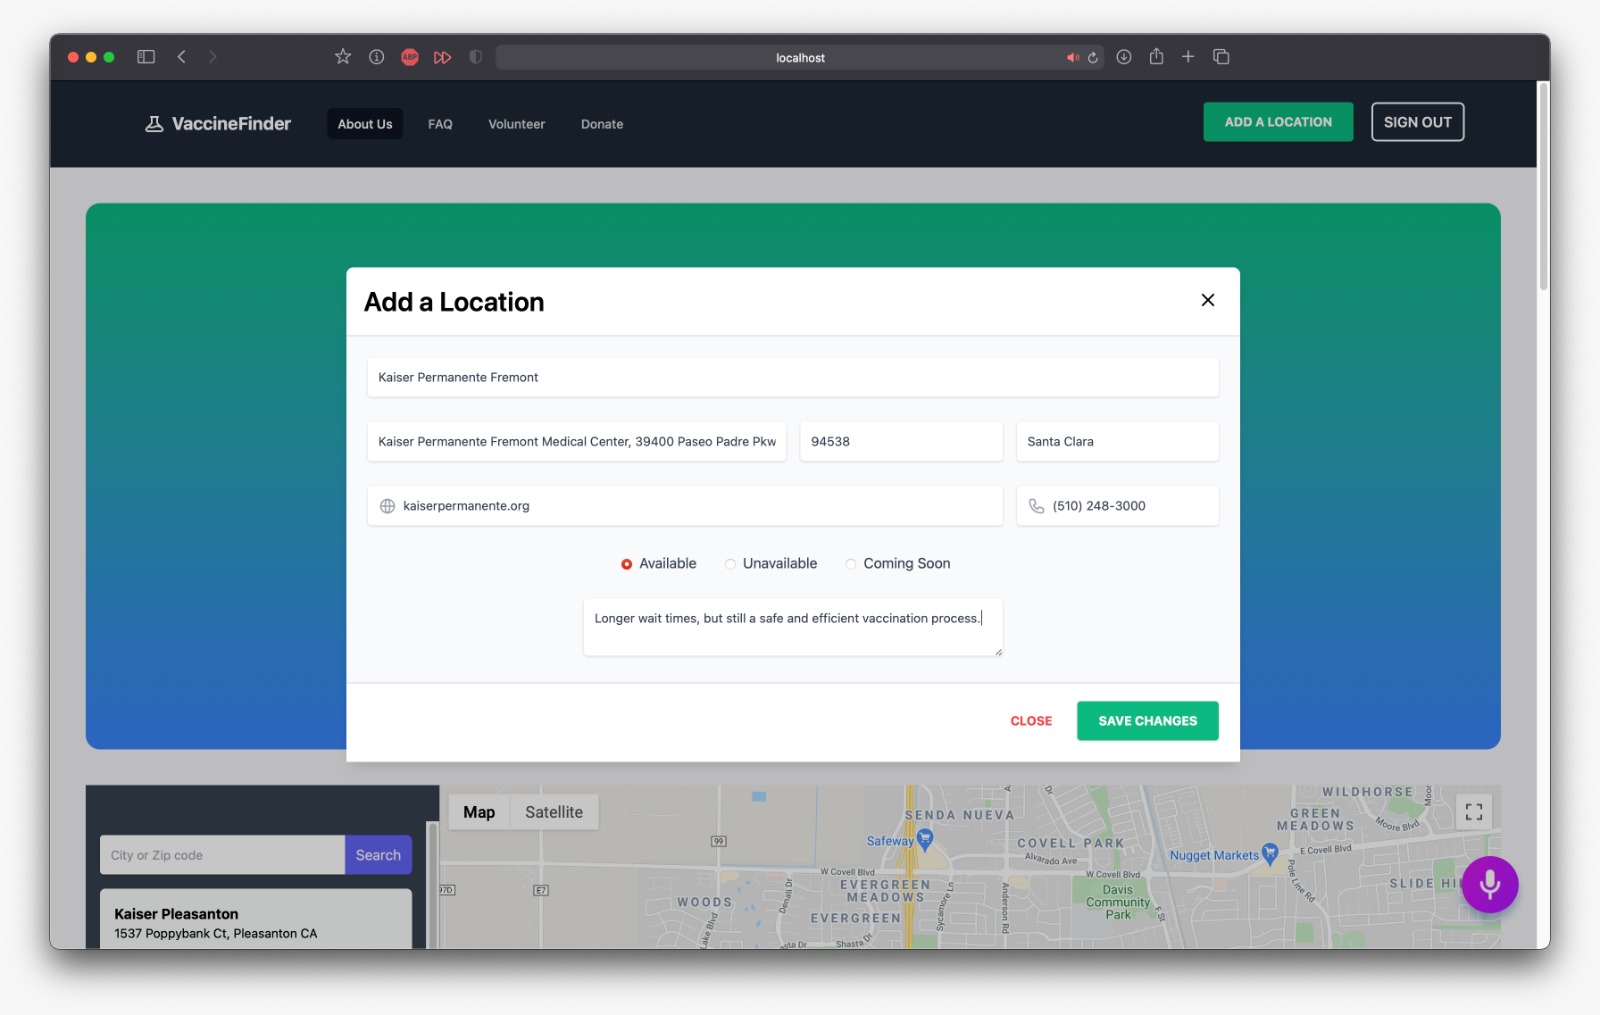Click the info circle extension icon

376,57
